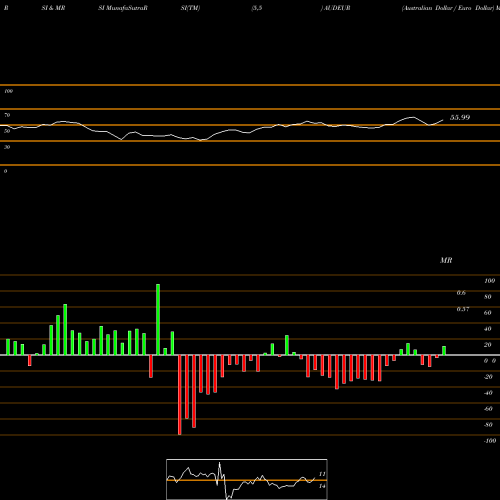Click the label 11 in the mini chart
The image size is (500, 500).
322,474
